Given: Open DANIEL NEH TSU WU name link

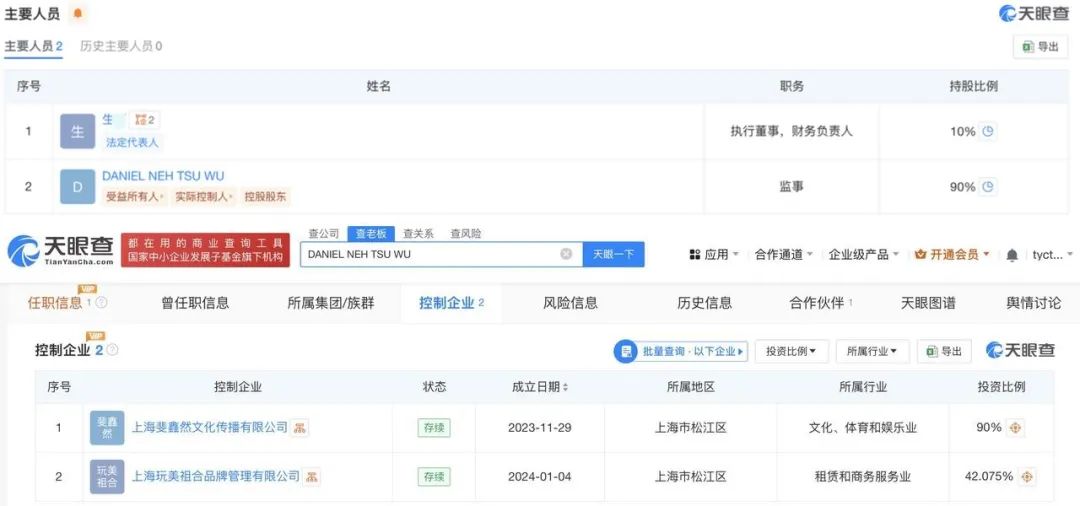Looking at the screenshot, I should click(163, 176).
